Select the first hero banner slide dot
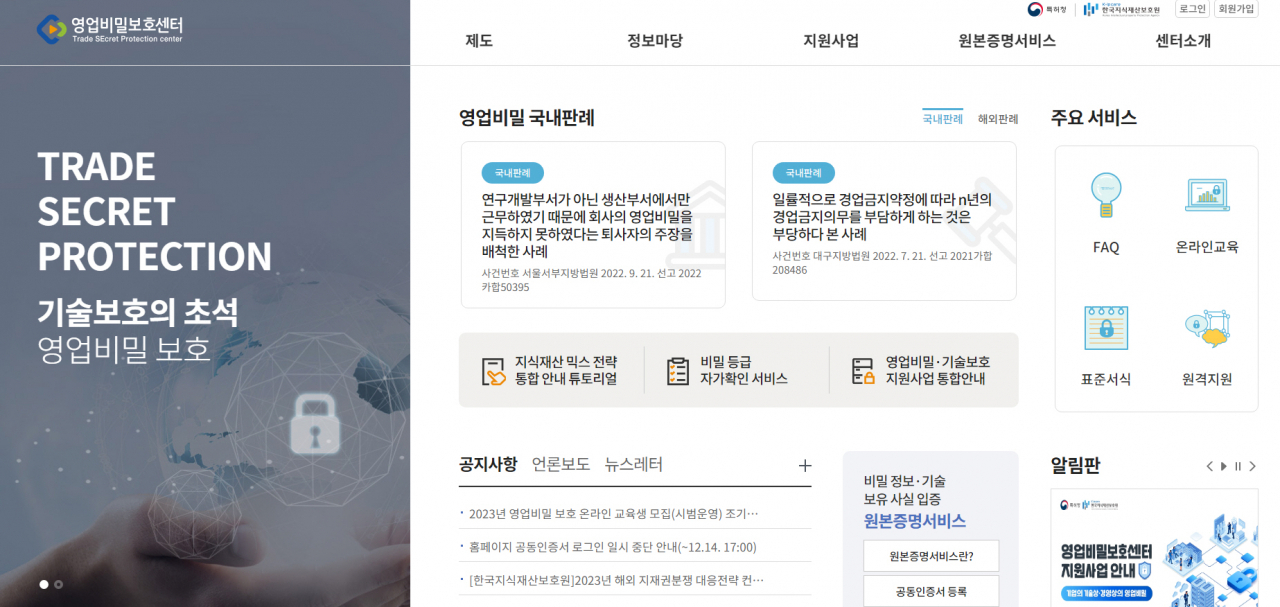Image resolution: width=1280 pixels, height=607 pixels. [x=44, y=584]
